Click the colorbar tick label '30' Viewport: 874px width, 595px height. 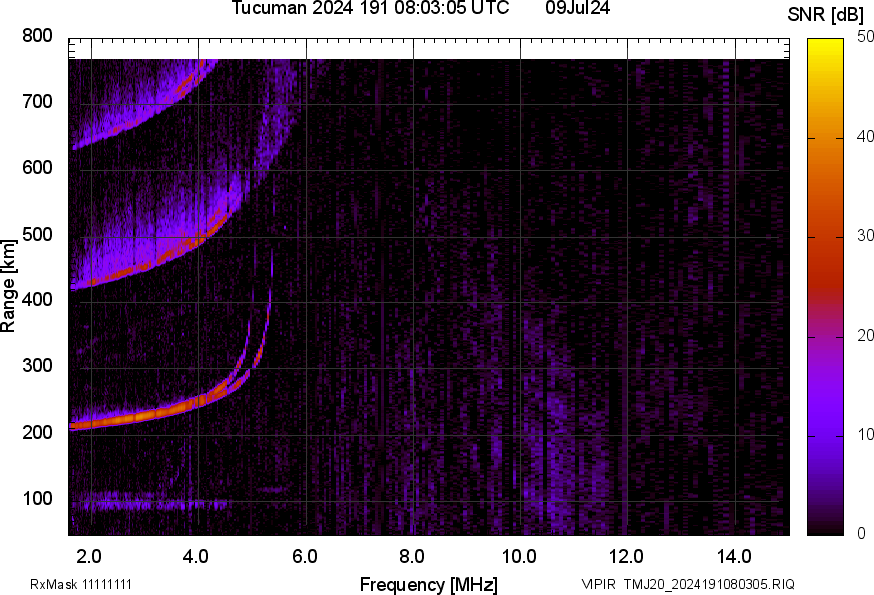pos(865,235)
